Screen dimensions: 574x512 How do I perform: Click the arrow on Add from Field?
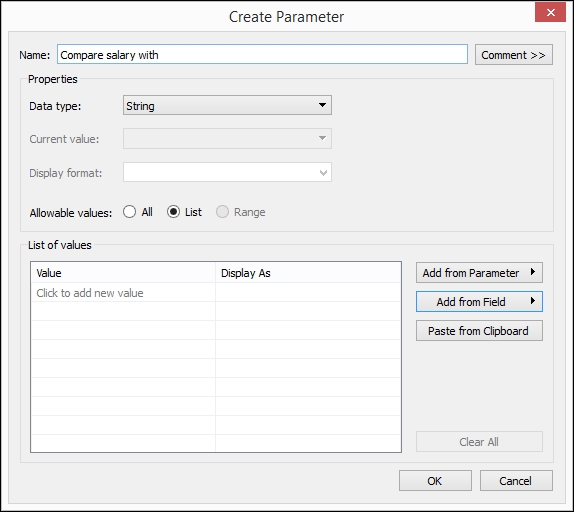533,301
